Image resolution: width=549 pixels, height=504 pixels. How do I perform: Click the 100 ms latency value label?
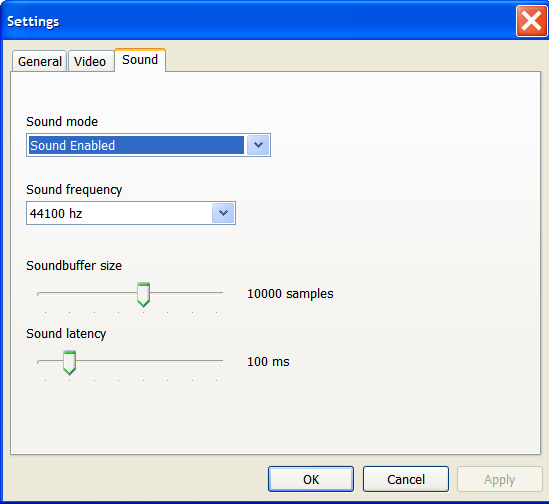click(269, 361)
